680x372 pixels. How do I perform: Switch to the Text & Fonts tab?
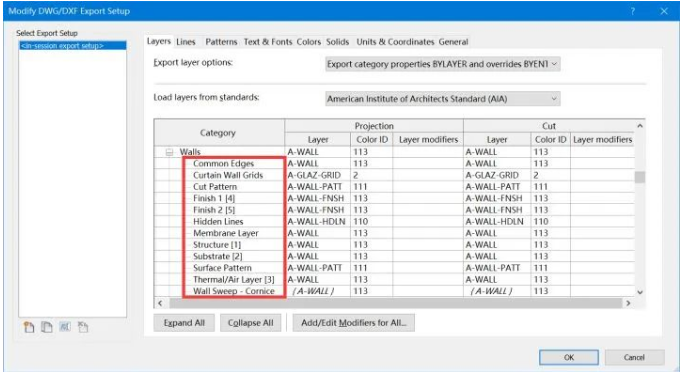[268, 42]
